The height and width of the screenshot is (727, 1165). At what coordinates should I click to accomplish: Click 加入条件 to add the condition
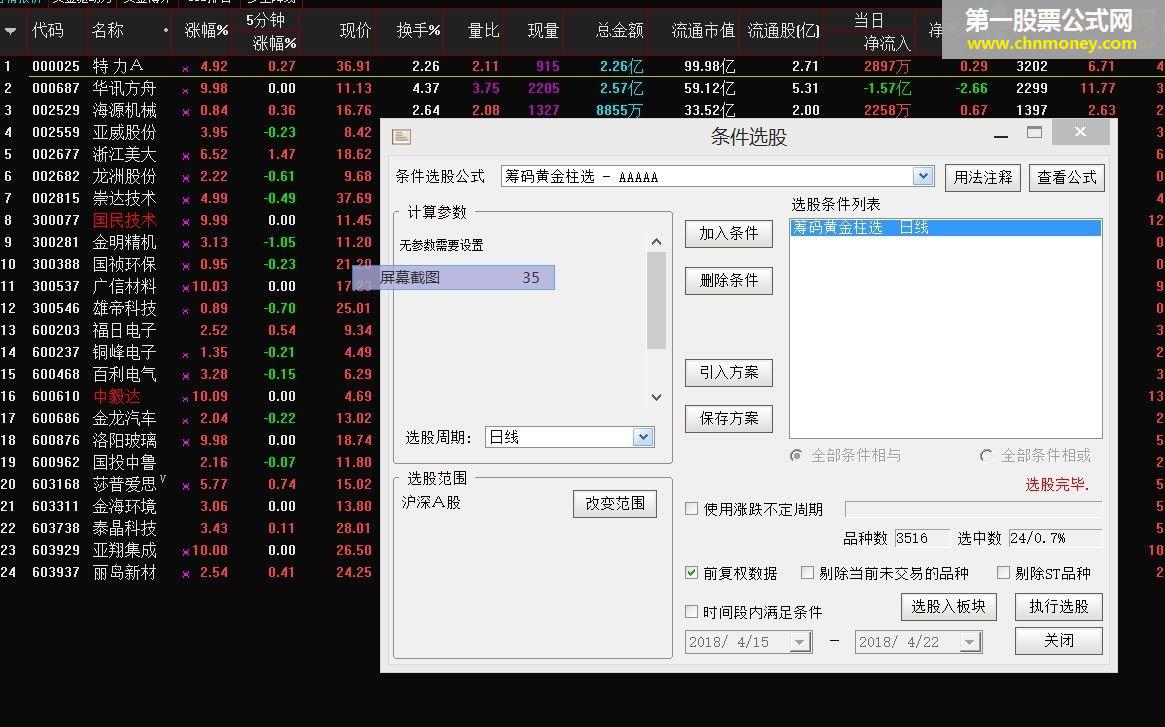[728, 233]
